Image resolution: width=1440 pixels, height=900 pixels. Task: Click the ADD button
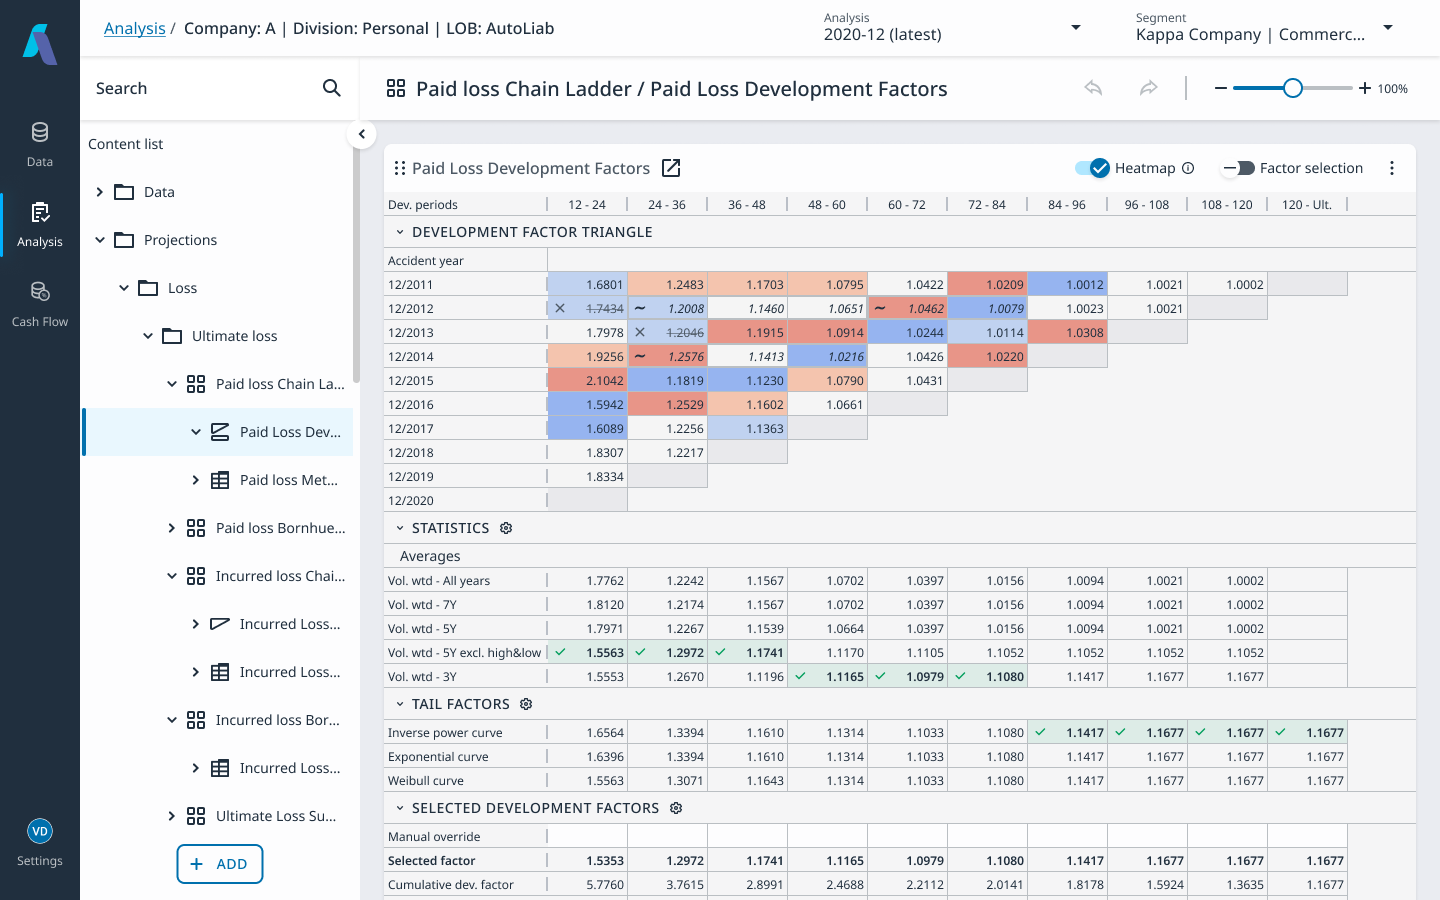220,864
